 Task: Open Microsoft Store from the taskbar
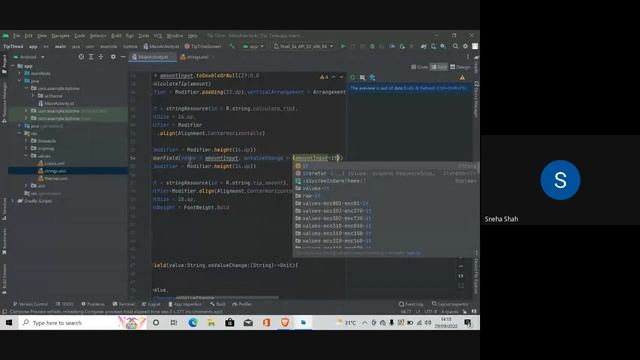click(x=230, y=322)
